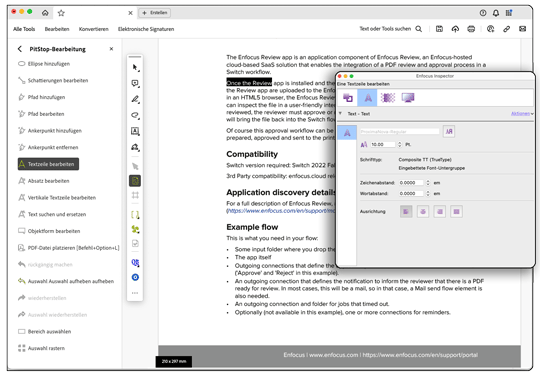Click the home icon in title bar

pos(45,13)
